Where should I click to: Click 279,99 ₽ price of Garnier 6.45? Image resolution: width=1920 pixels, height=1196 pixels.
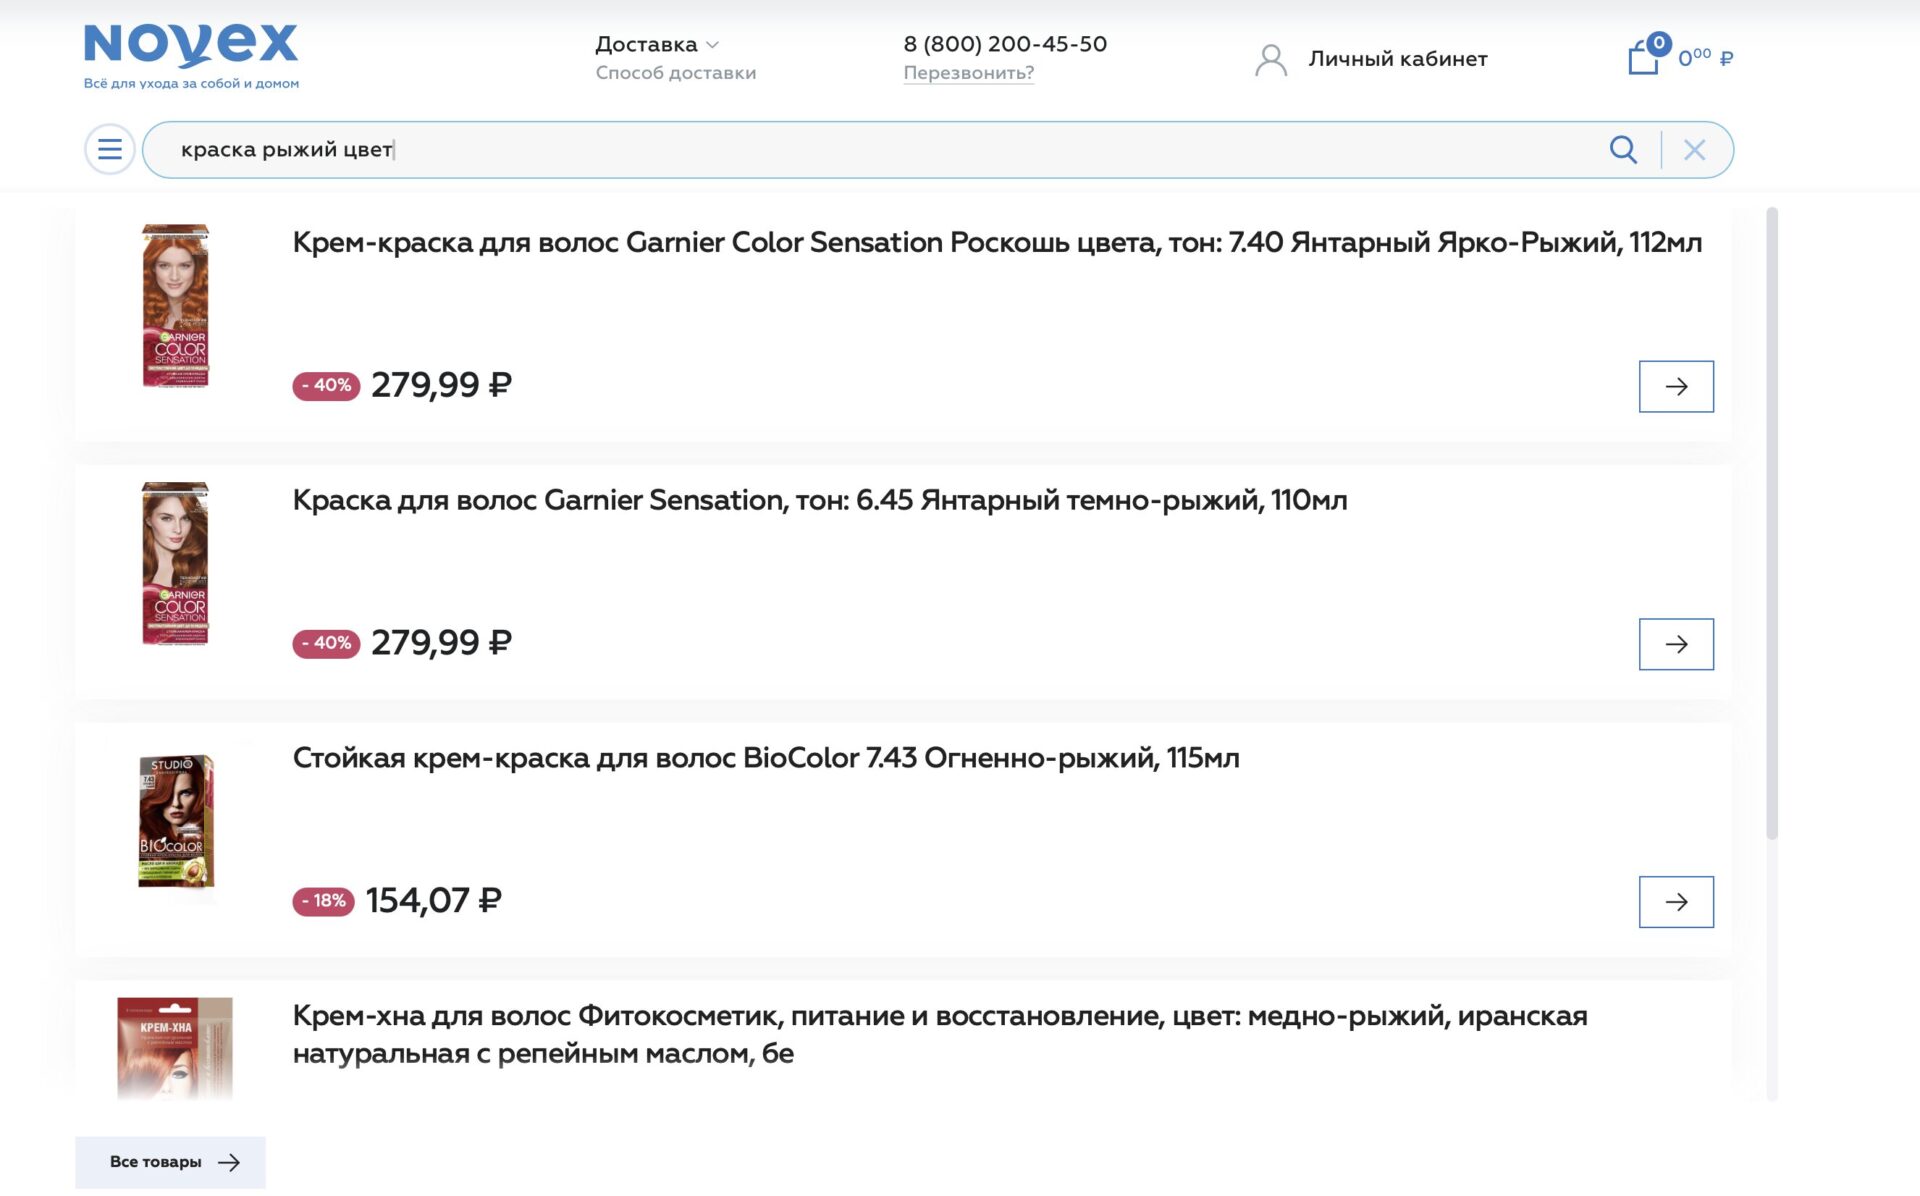(441, 643)
